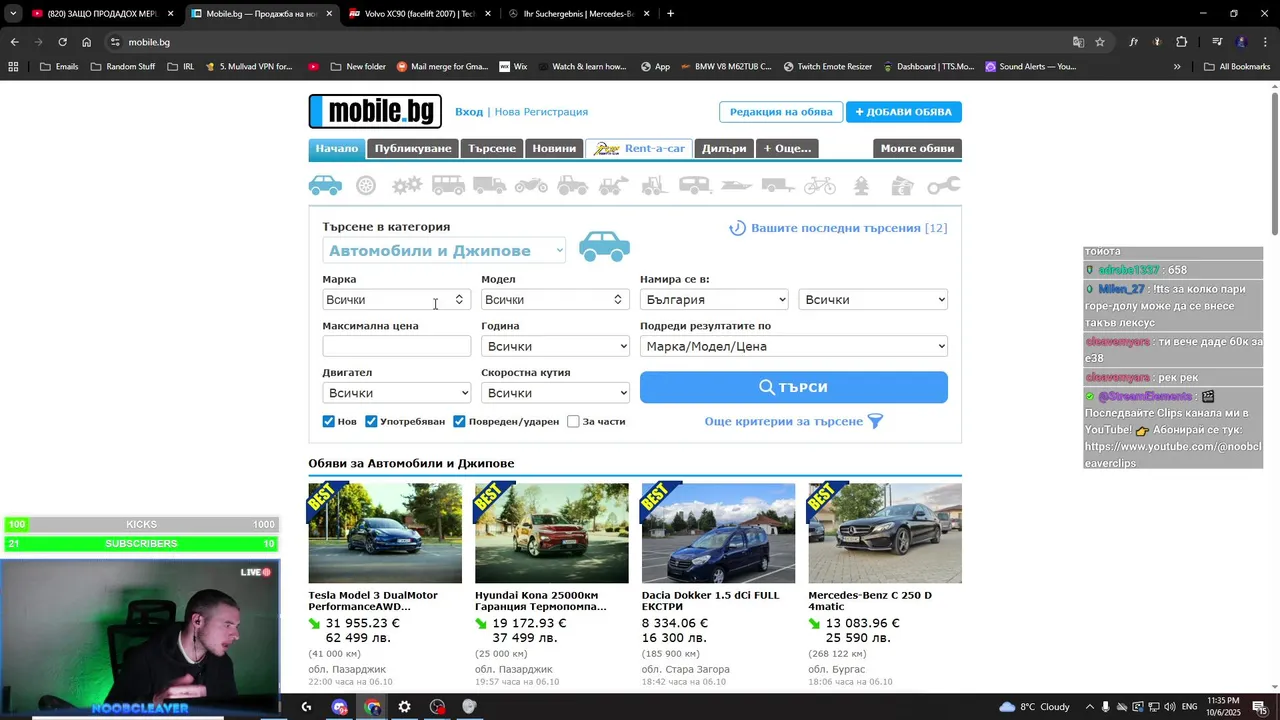Viewport: 1280px width, 720px height.
Task: Open the България location dropdown
Action: point(714,299)
